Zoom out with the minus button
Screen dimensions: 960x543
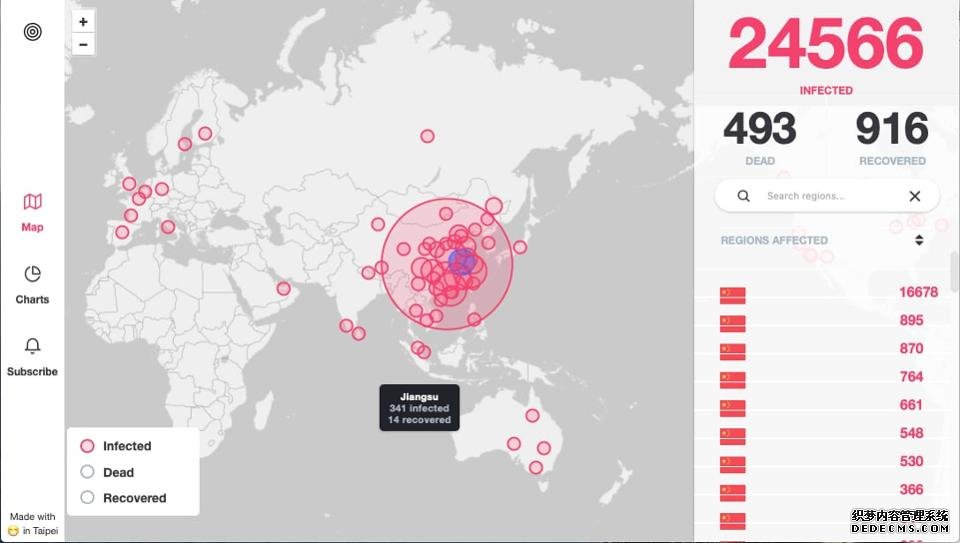83,44
